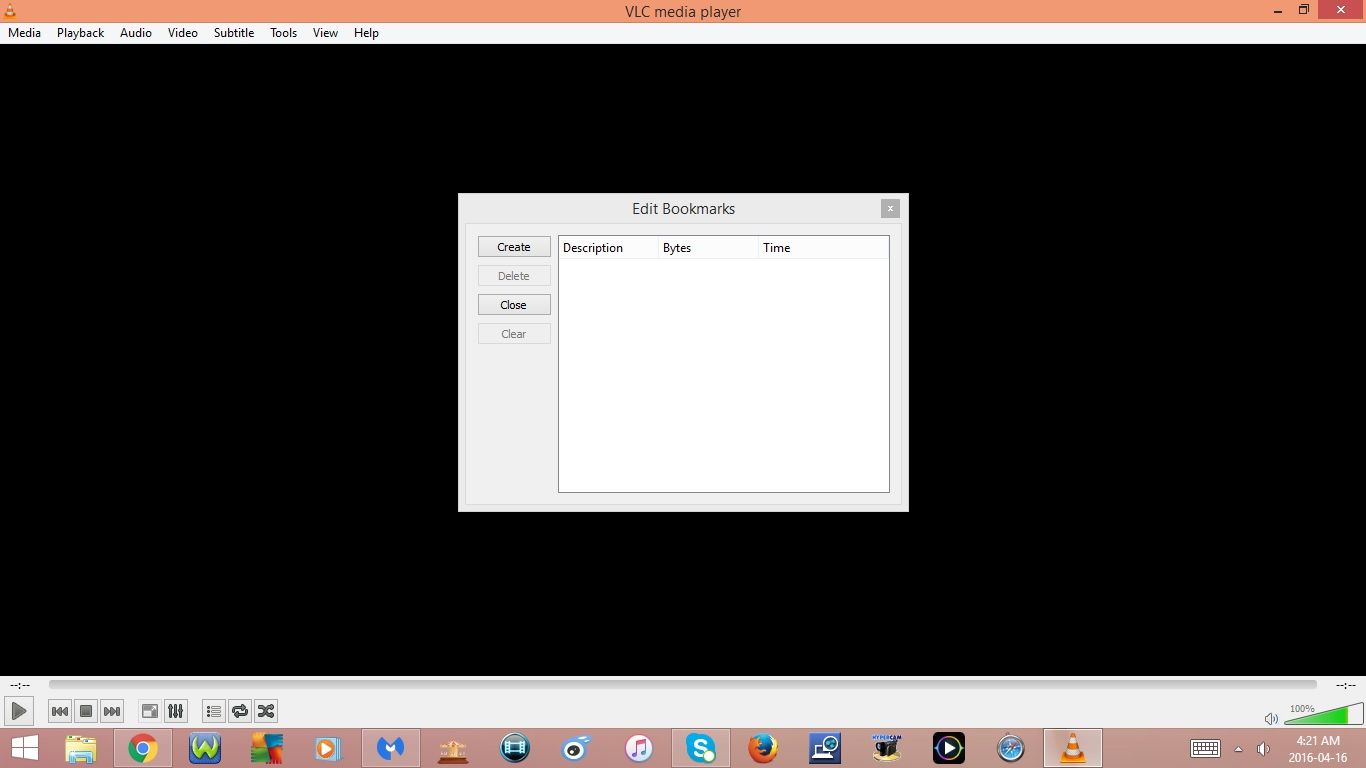Open the Tools menu
The image size is (1366, 768).
tap(283, 33)
